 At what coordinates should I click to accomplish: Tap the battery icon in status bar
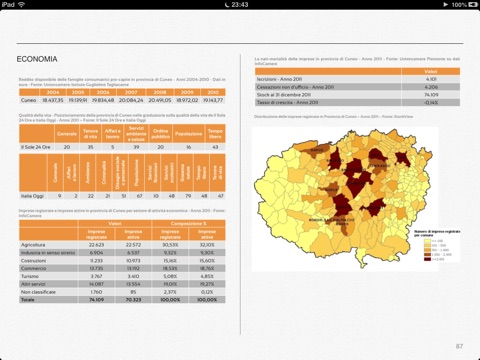pyautogui.click(x=473, y=5)
